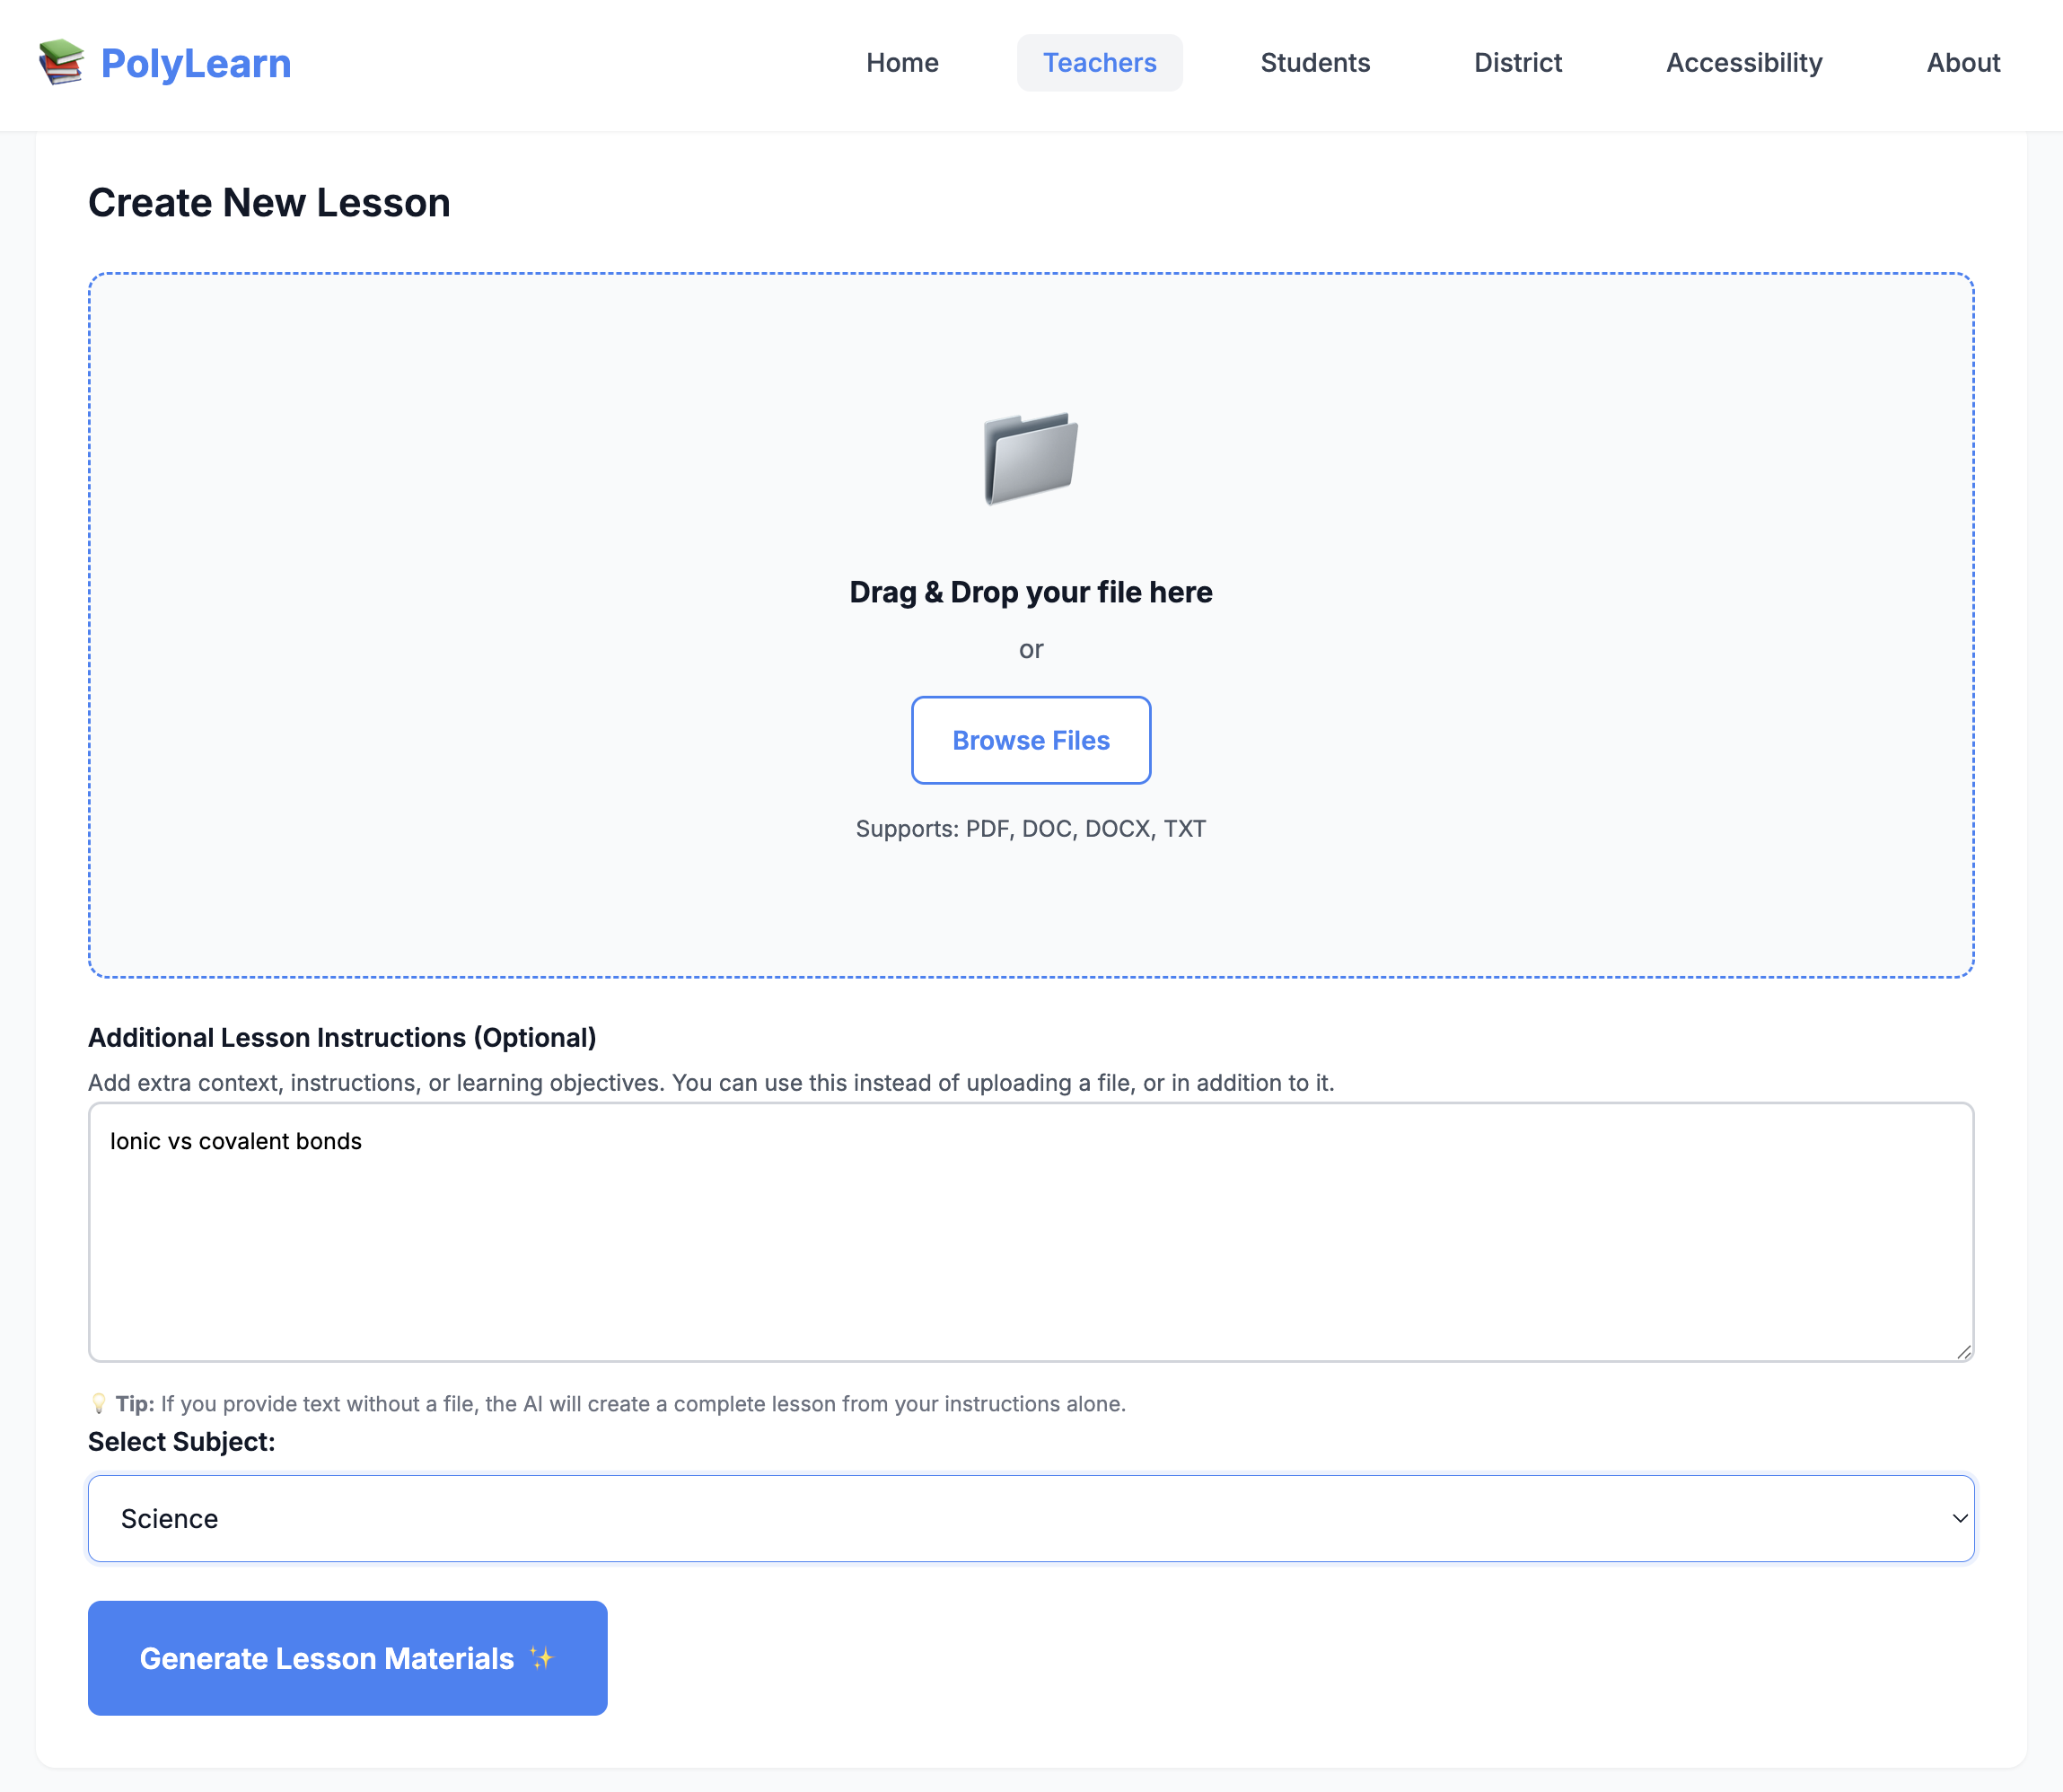The image size is (2063, 1792).
Task: Click the lightbulb tip icon
Action: [x=98, y=1404]
